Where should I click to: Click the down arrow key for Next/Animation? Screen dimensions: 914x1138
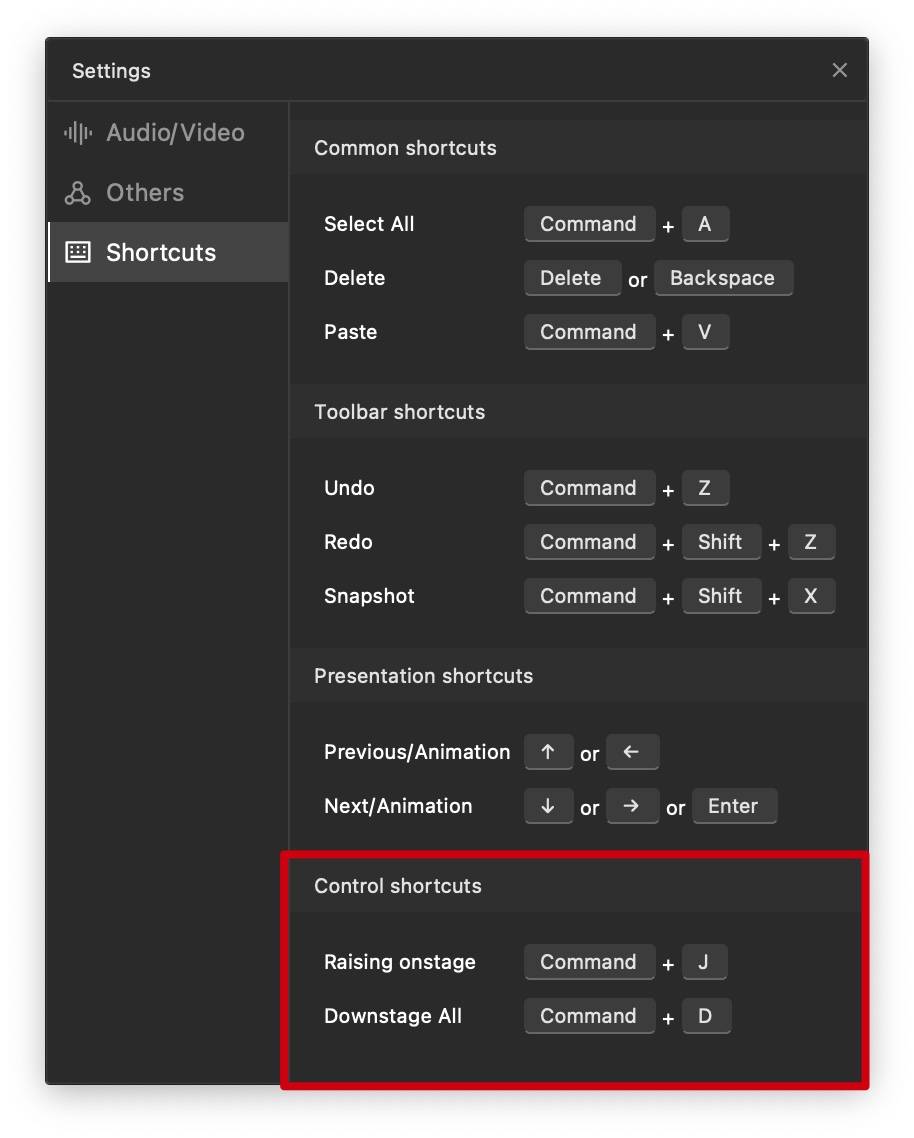coord(548,806)
